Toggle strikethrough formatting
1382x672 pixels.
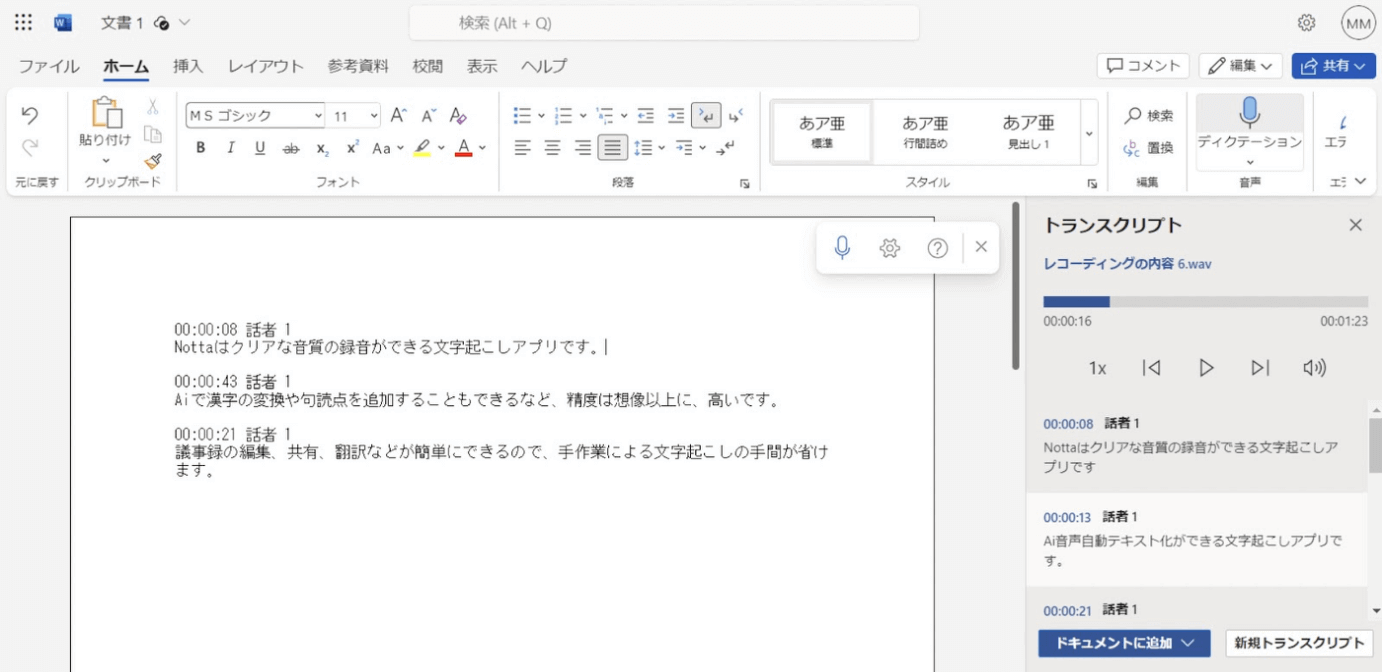[291, 148]
